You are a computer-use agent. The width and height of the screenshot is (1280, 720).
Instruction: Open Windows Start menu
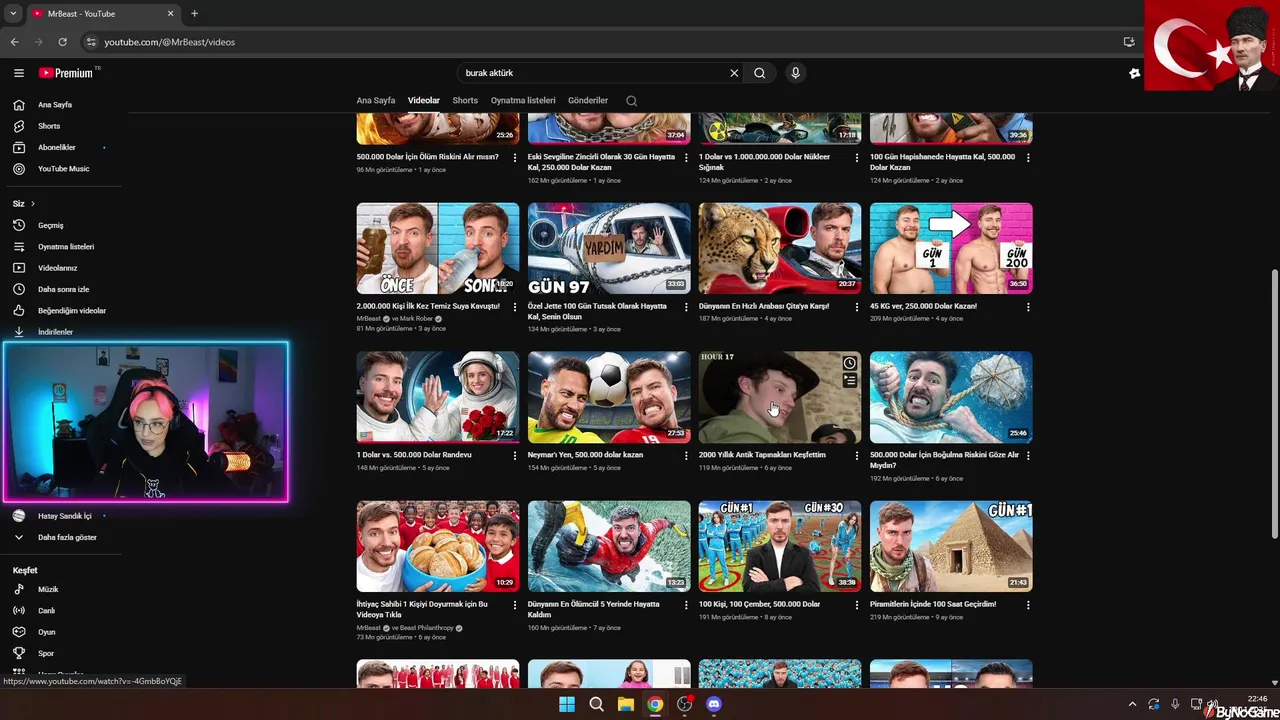click(567, 704)
